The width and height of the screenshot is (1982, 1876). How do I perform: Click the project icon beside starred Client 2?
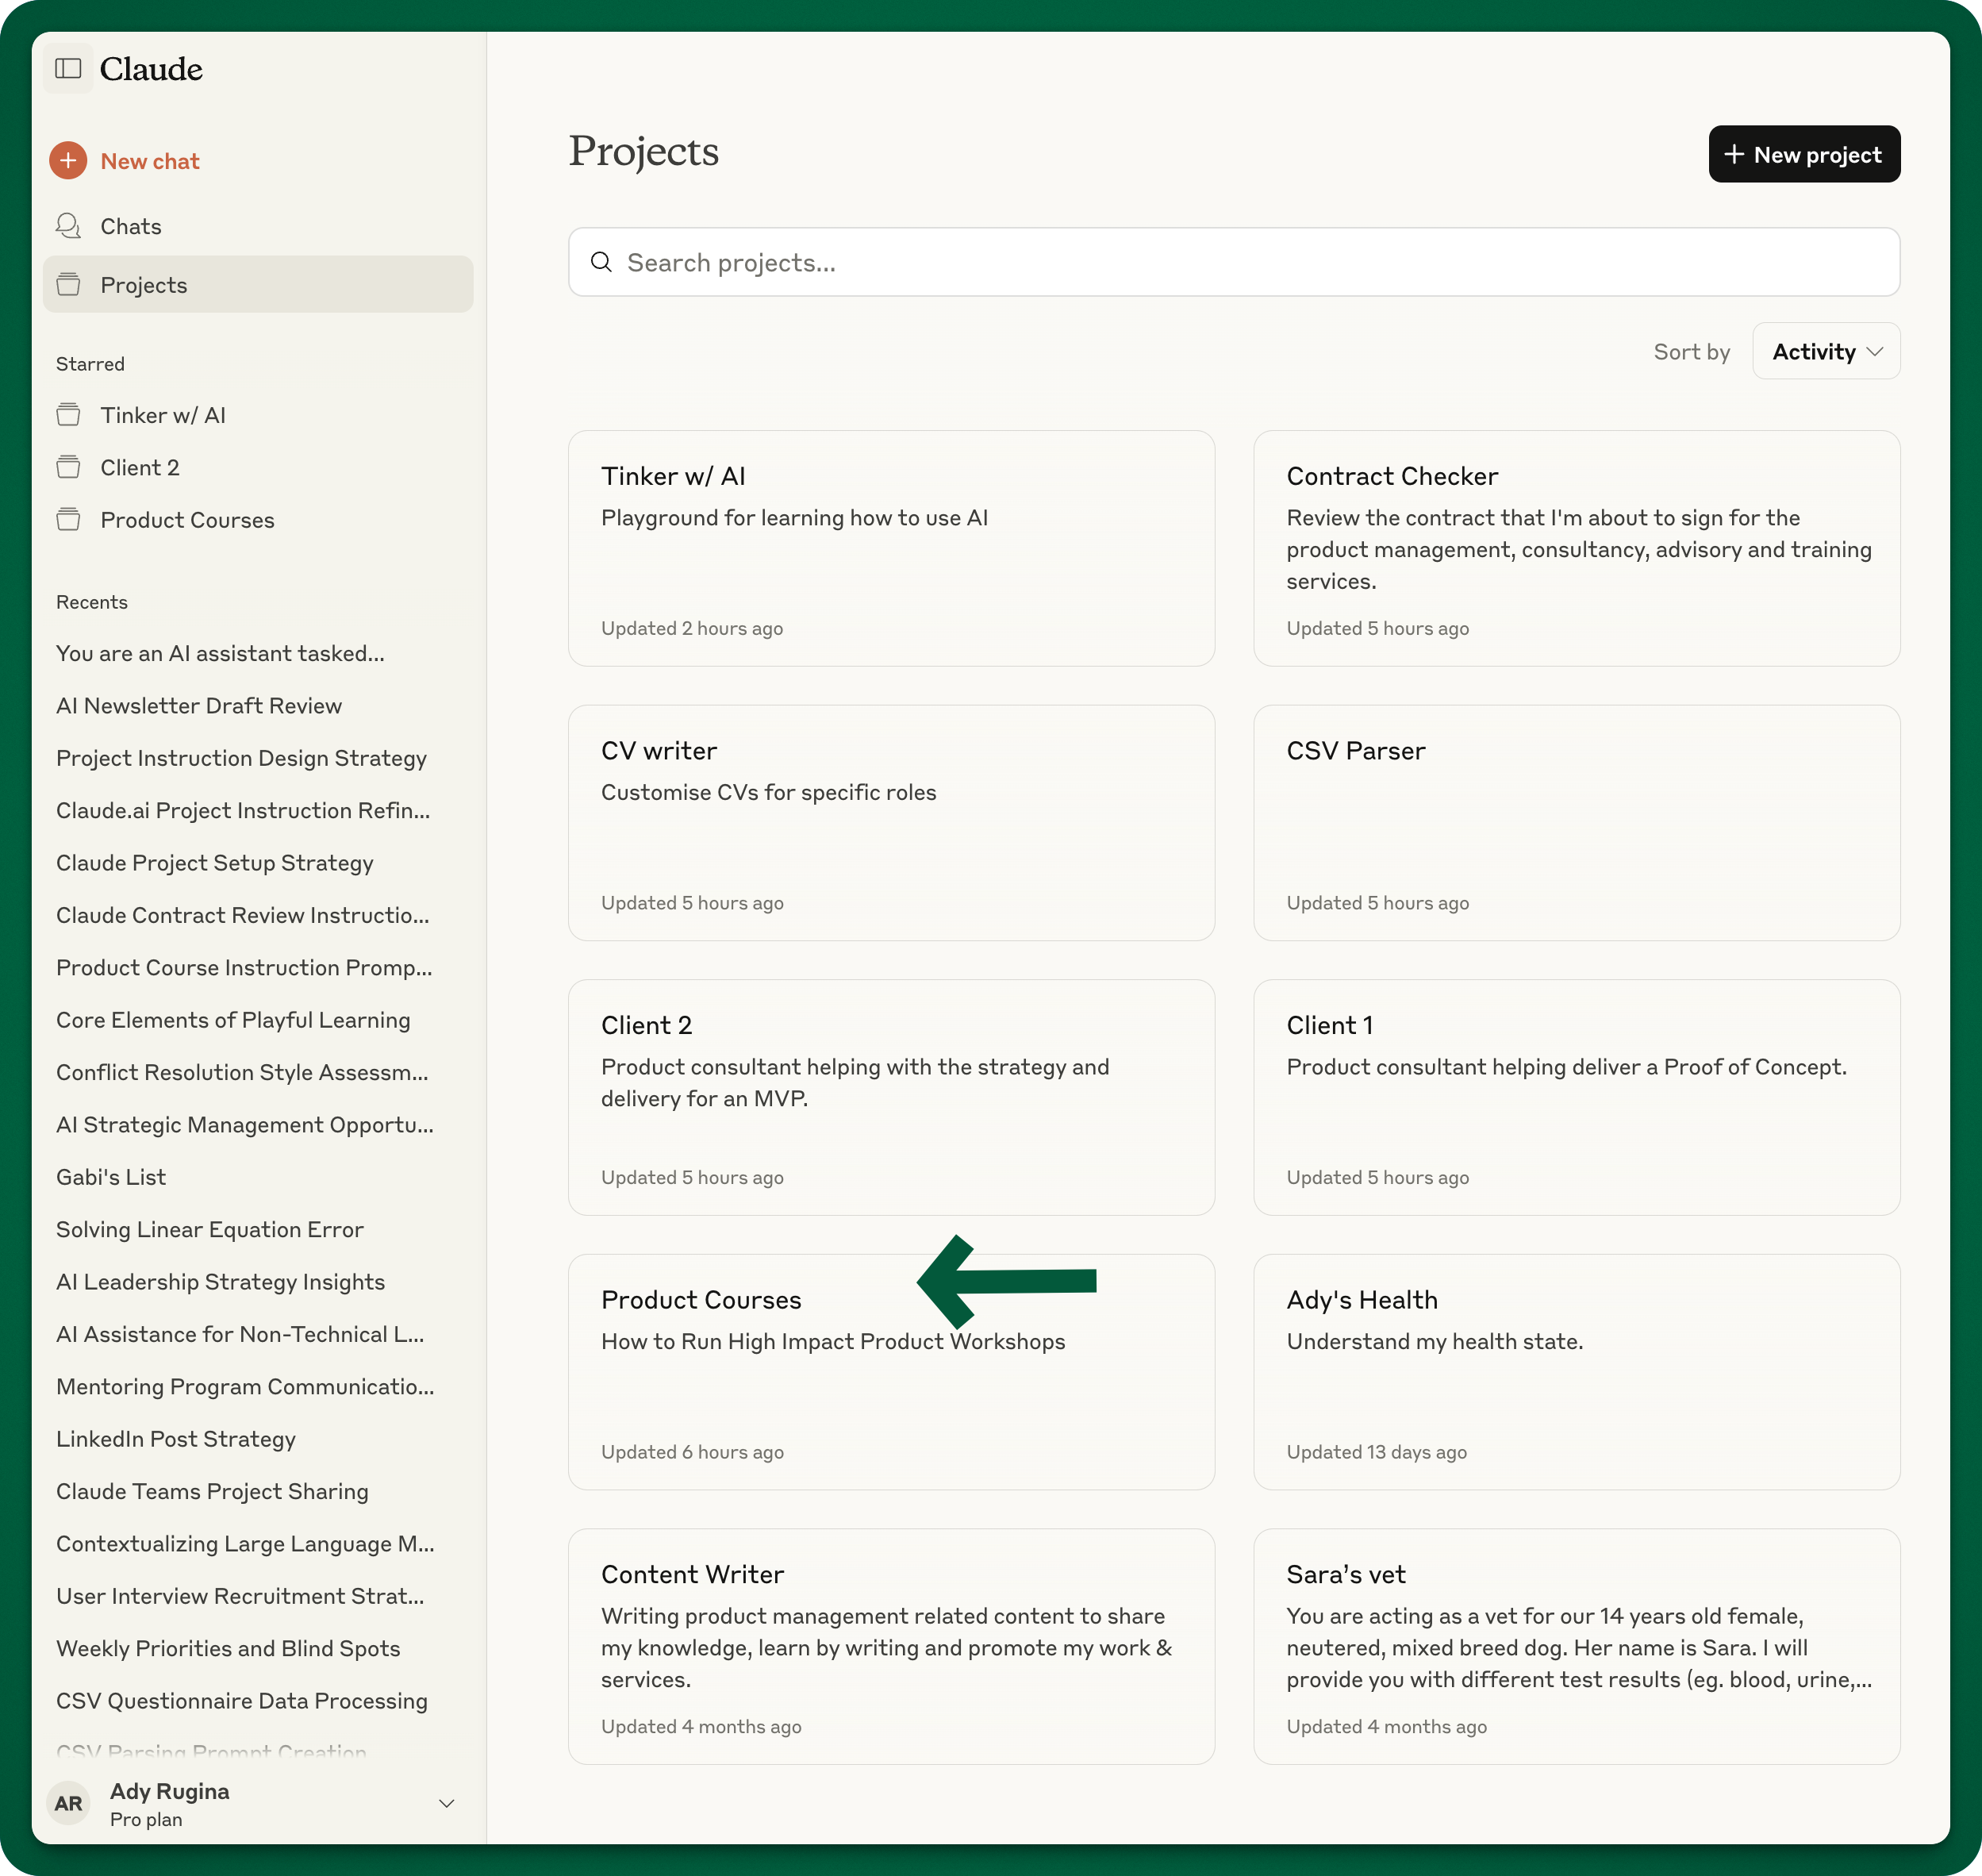68,467
